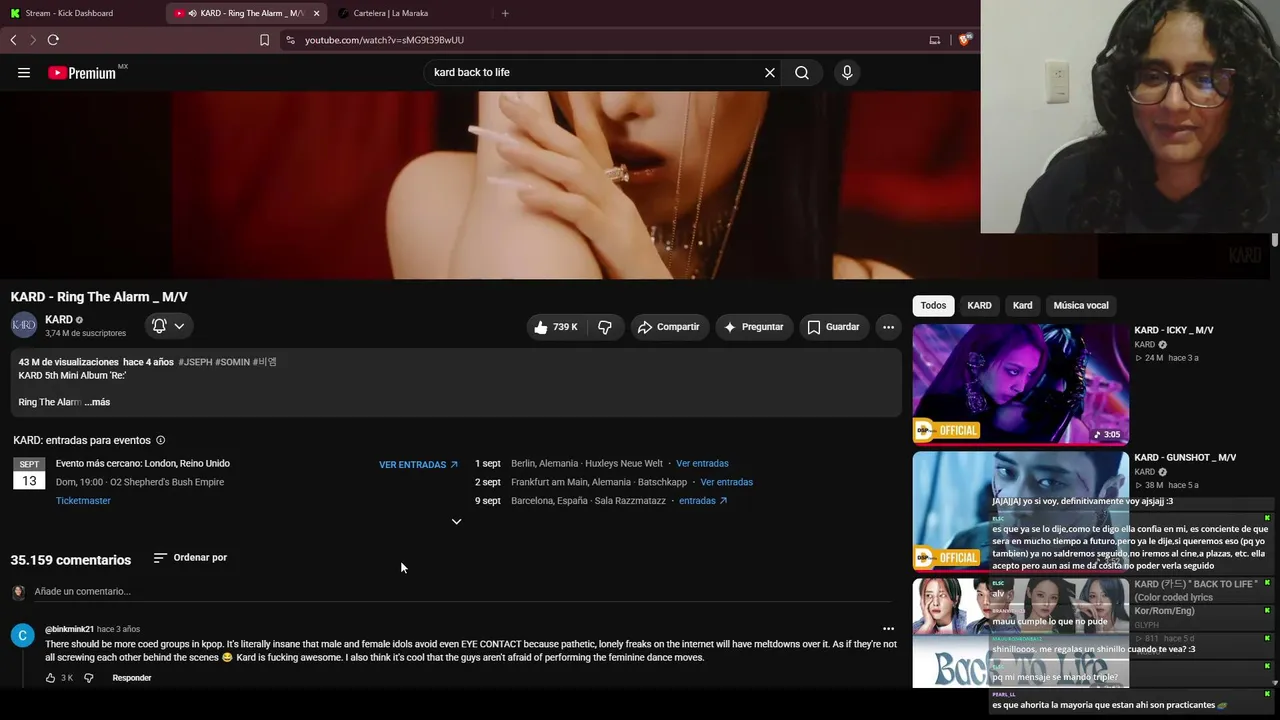Open more actions menu beside Guardar
The image size is (1280, 720).
click(888, 327)
